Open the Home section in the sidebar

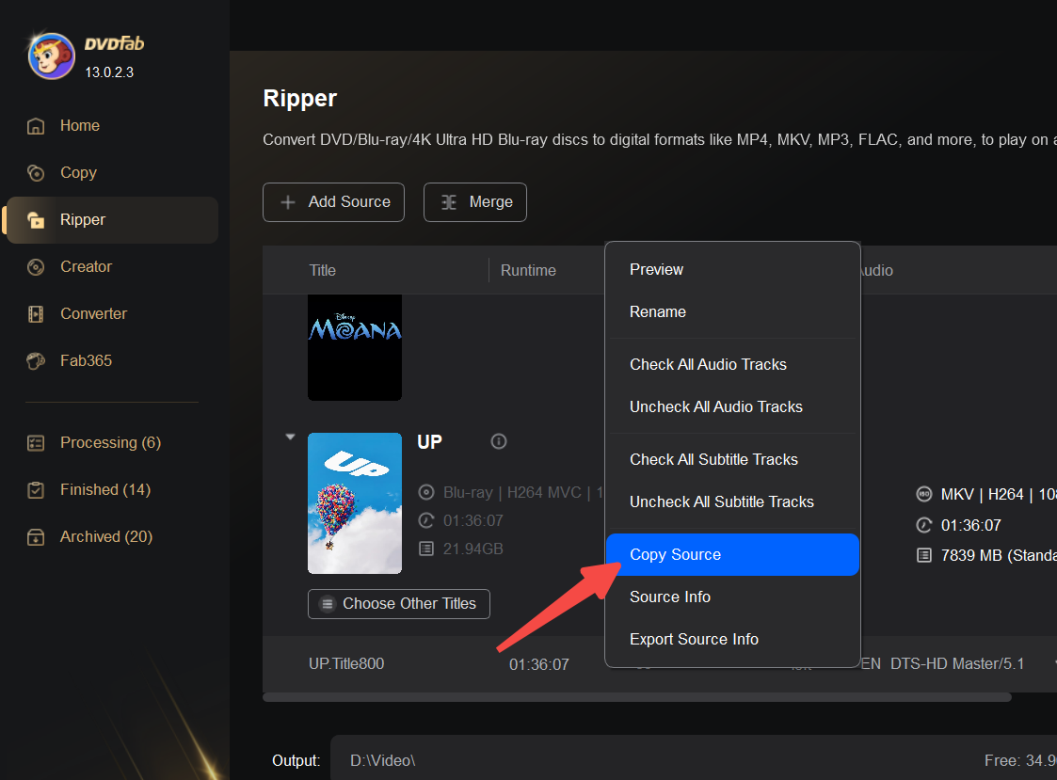tap(79, 126)
